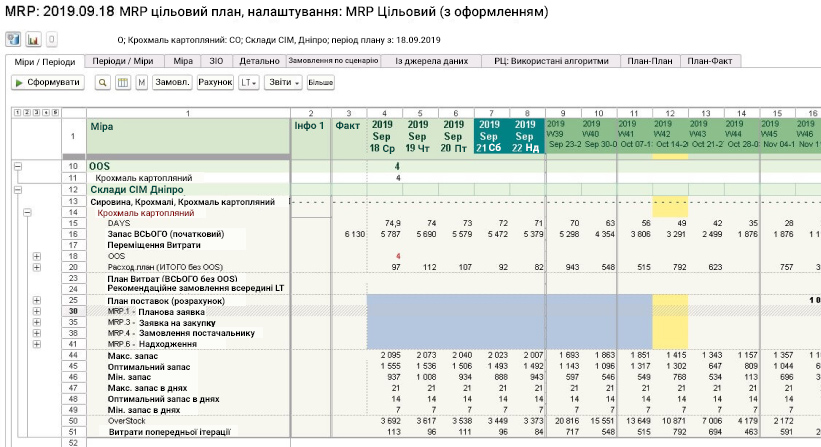Expand the Расход план row 20
821x447 pixels.
pos(37,267)
